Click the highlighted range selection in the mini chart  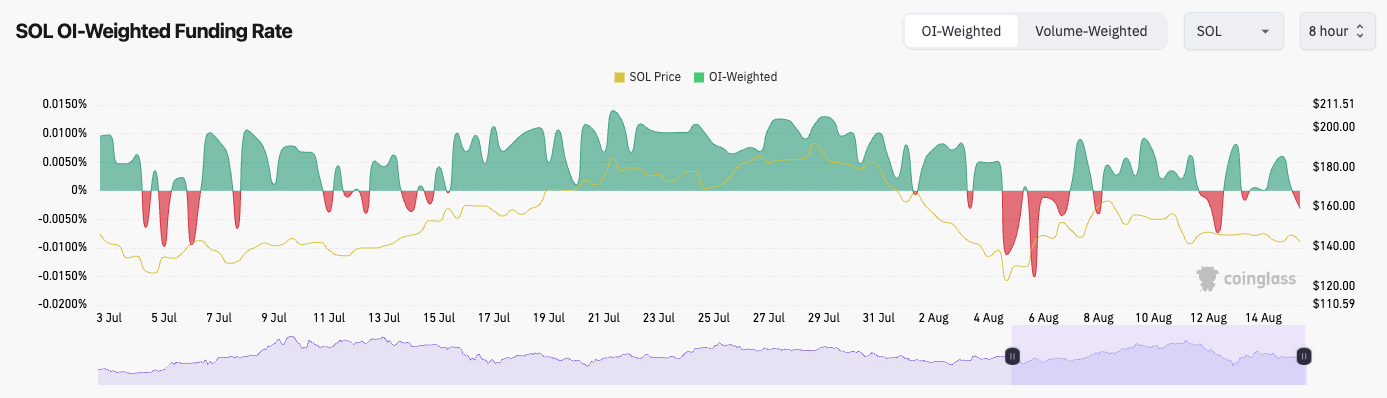click(1158, 355)
